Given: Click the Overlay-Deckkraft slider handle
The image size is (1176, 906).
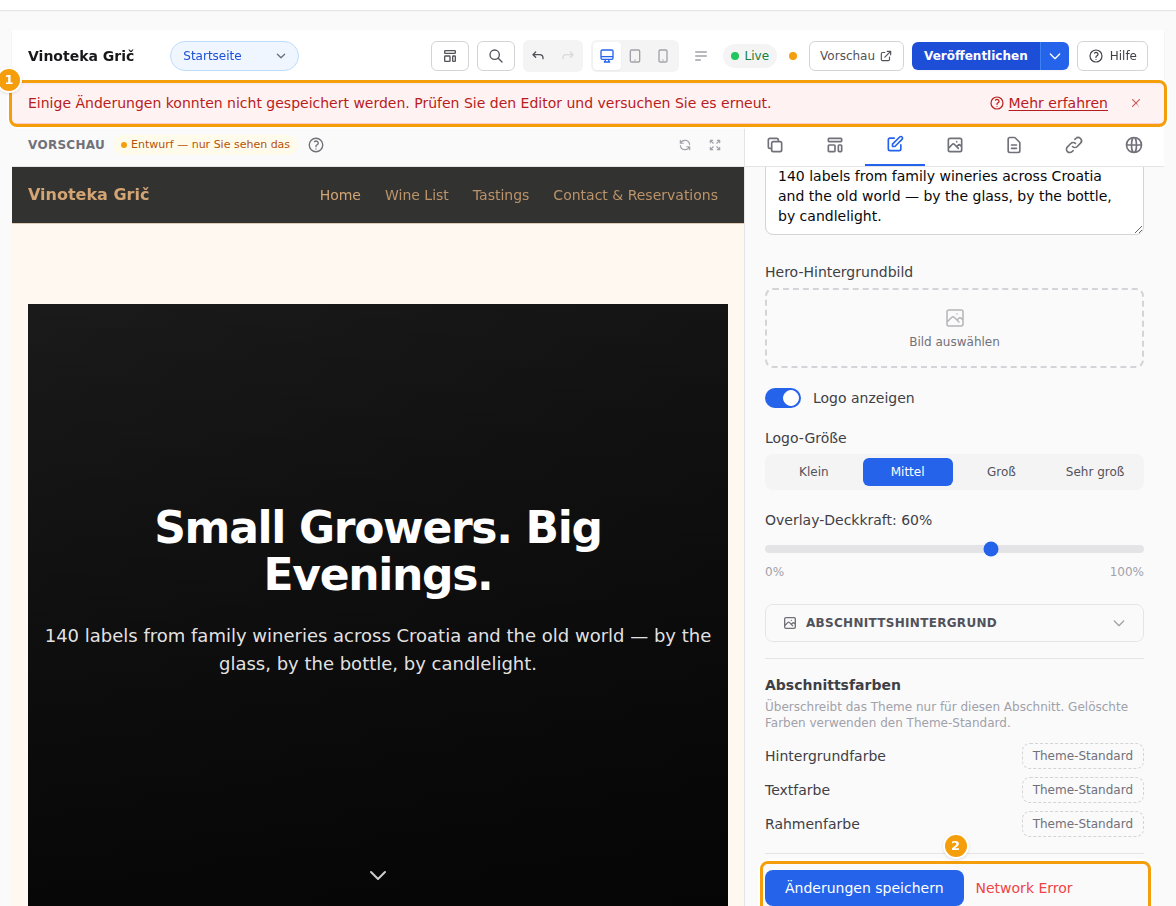Looking at the screenshot, I should coord(991,549).
